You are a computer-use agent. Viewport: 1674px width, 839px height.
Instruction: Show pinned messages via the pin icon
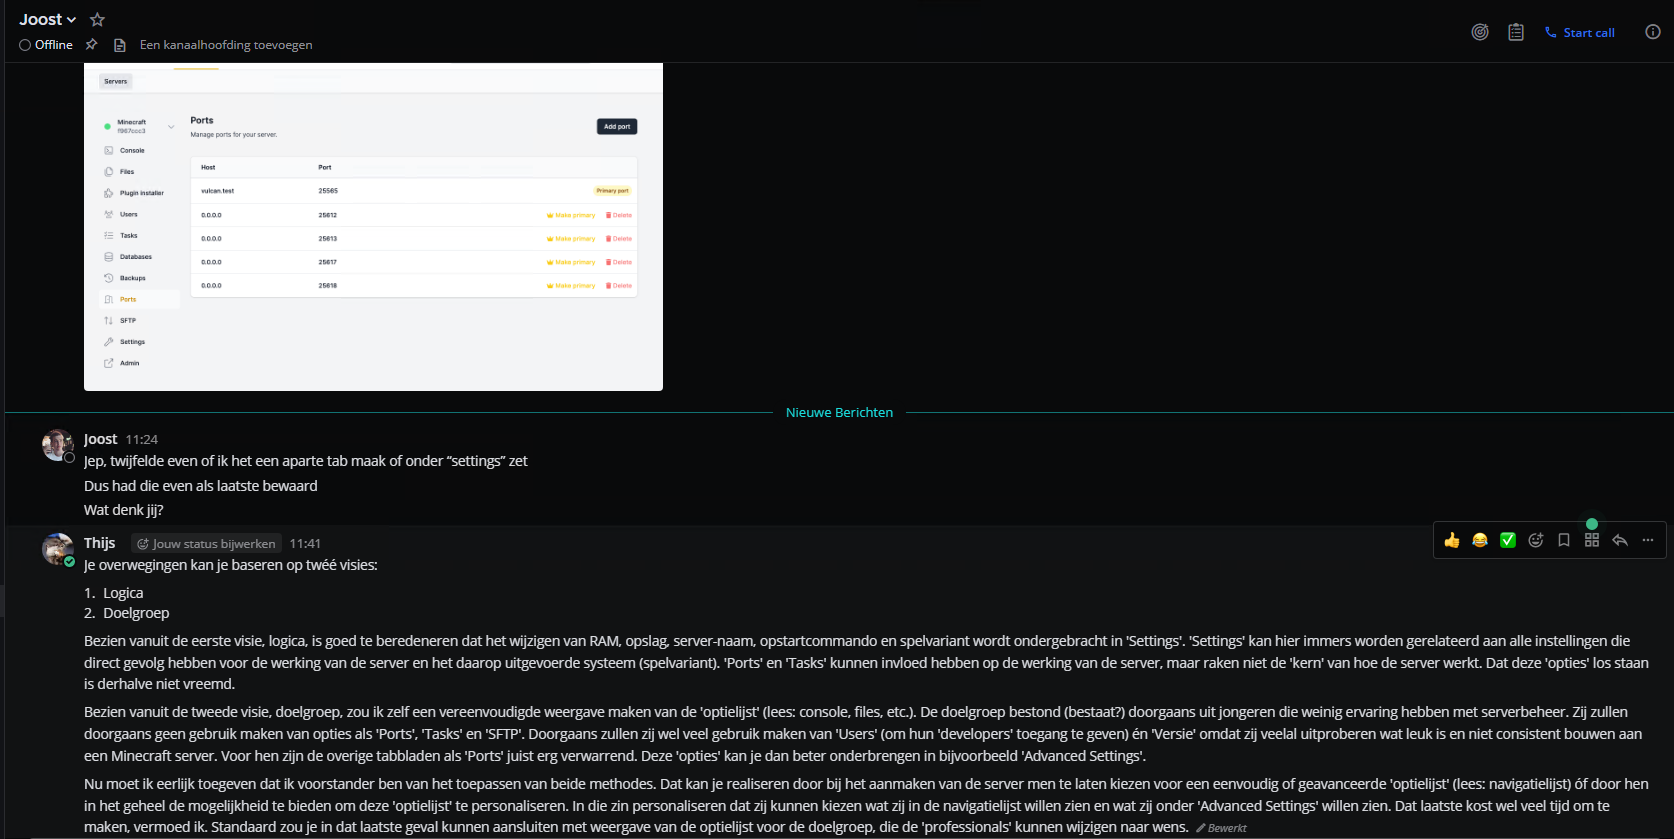coord(91,44)
